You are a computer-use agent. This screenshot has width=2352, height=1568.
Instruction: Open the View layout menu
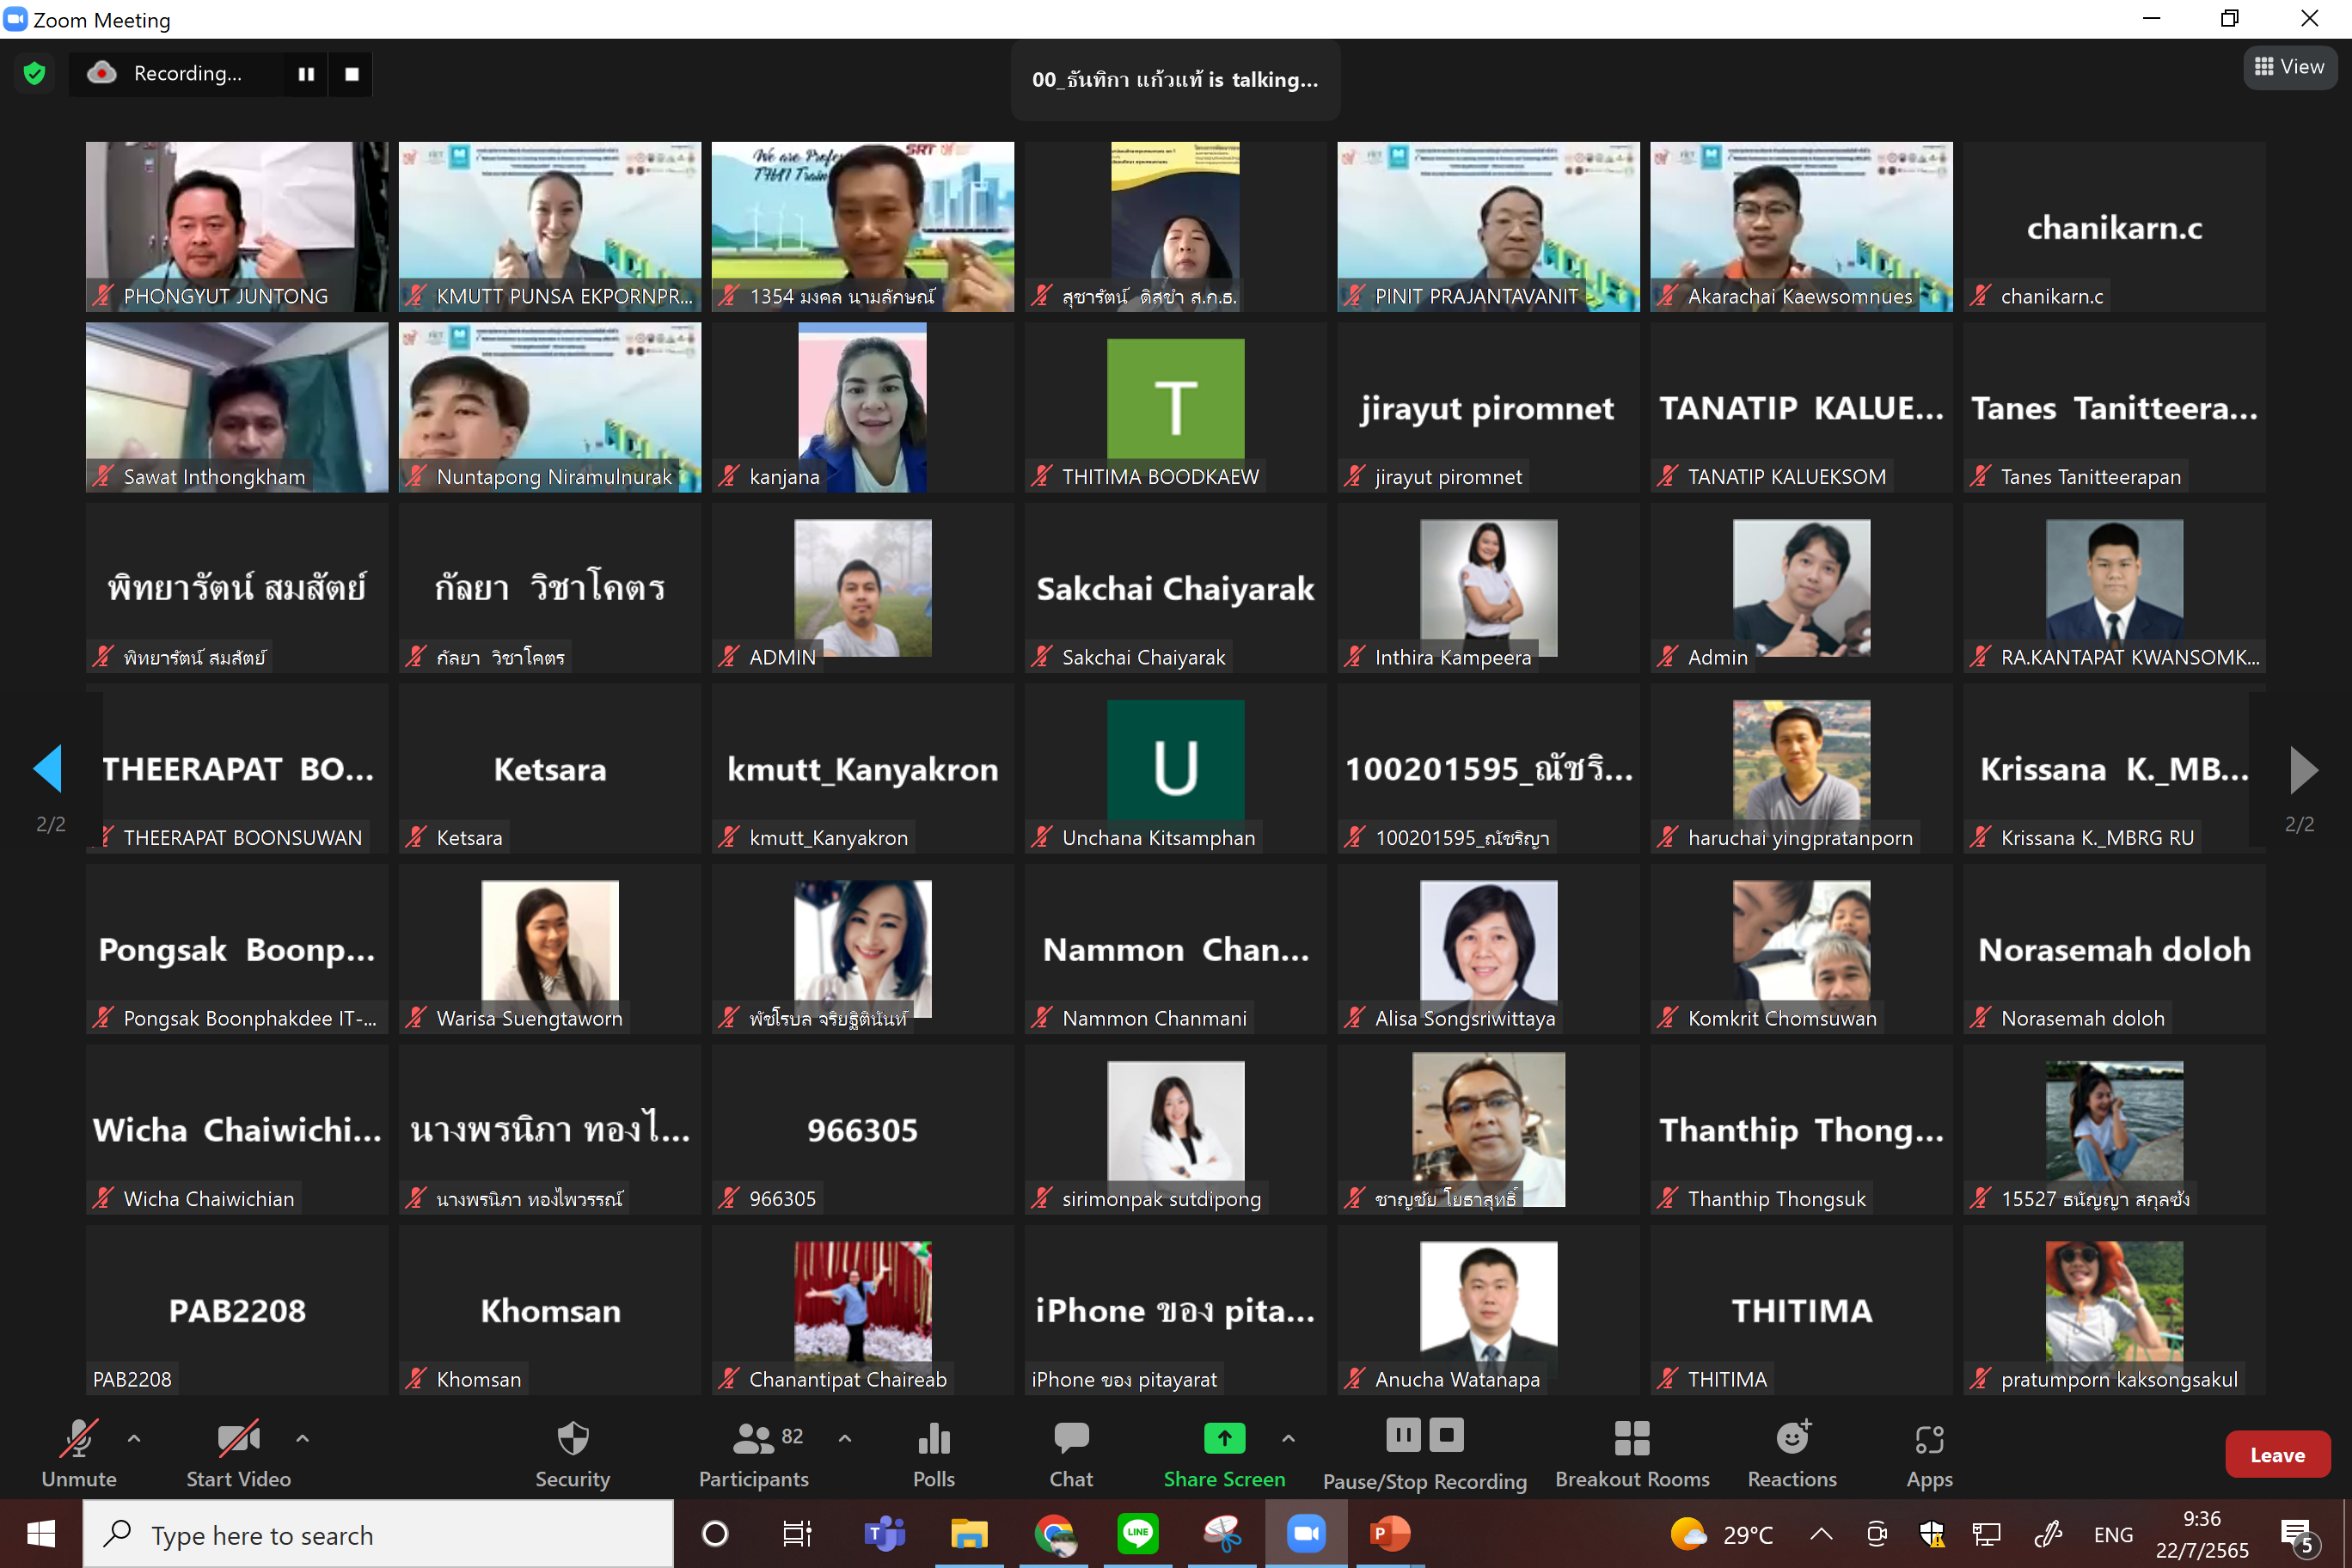click(x=2289, y=67)
